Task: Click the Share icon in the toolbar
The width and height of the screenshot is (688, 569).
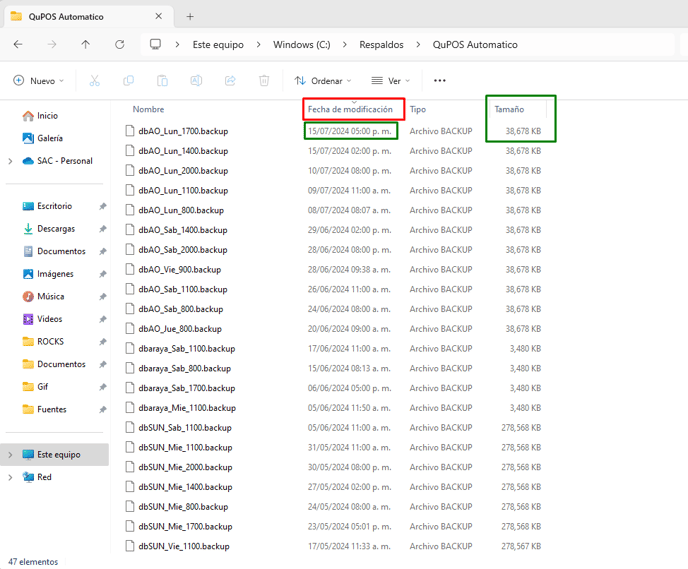Action: 230,81
